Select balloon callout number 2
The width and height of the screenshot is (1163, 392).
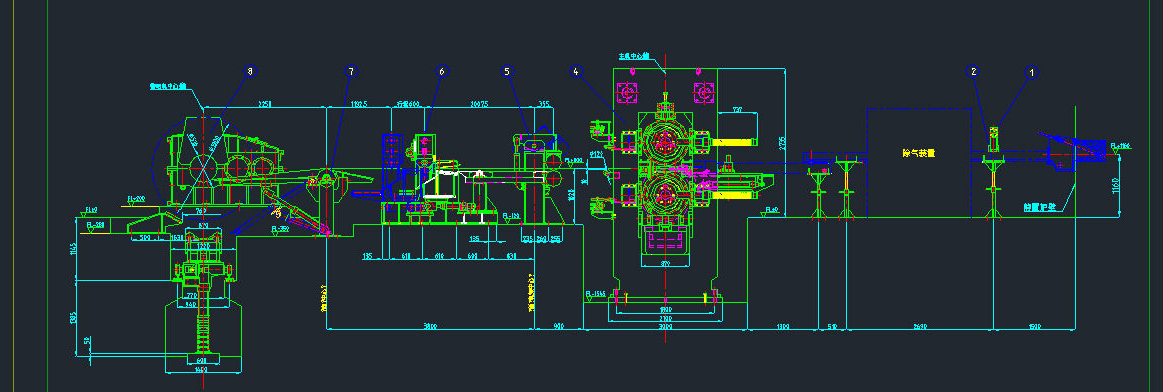974,72
